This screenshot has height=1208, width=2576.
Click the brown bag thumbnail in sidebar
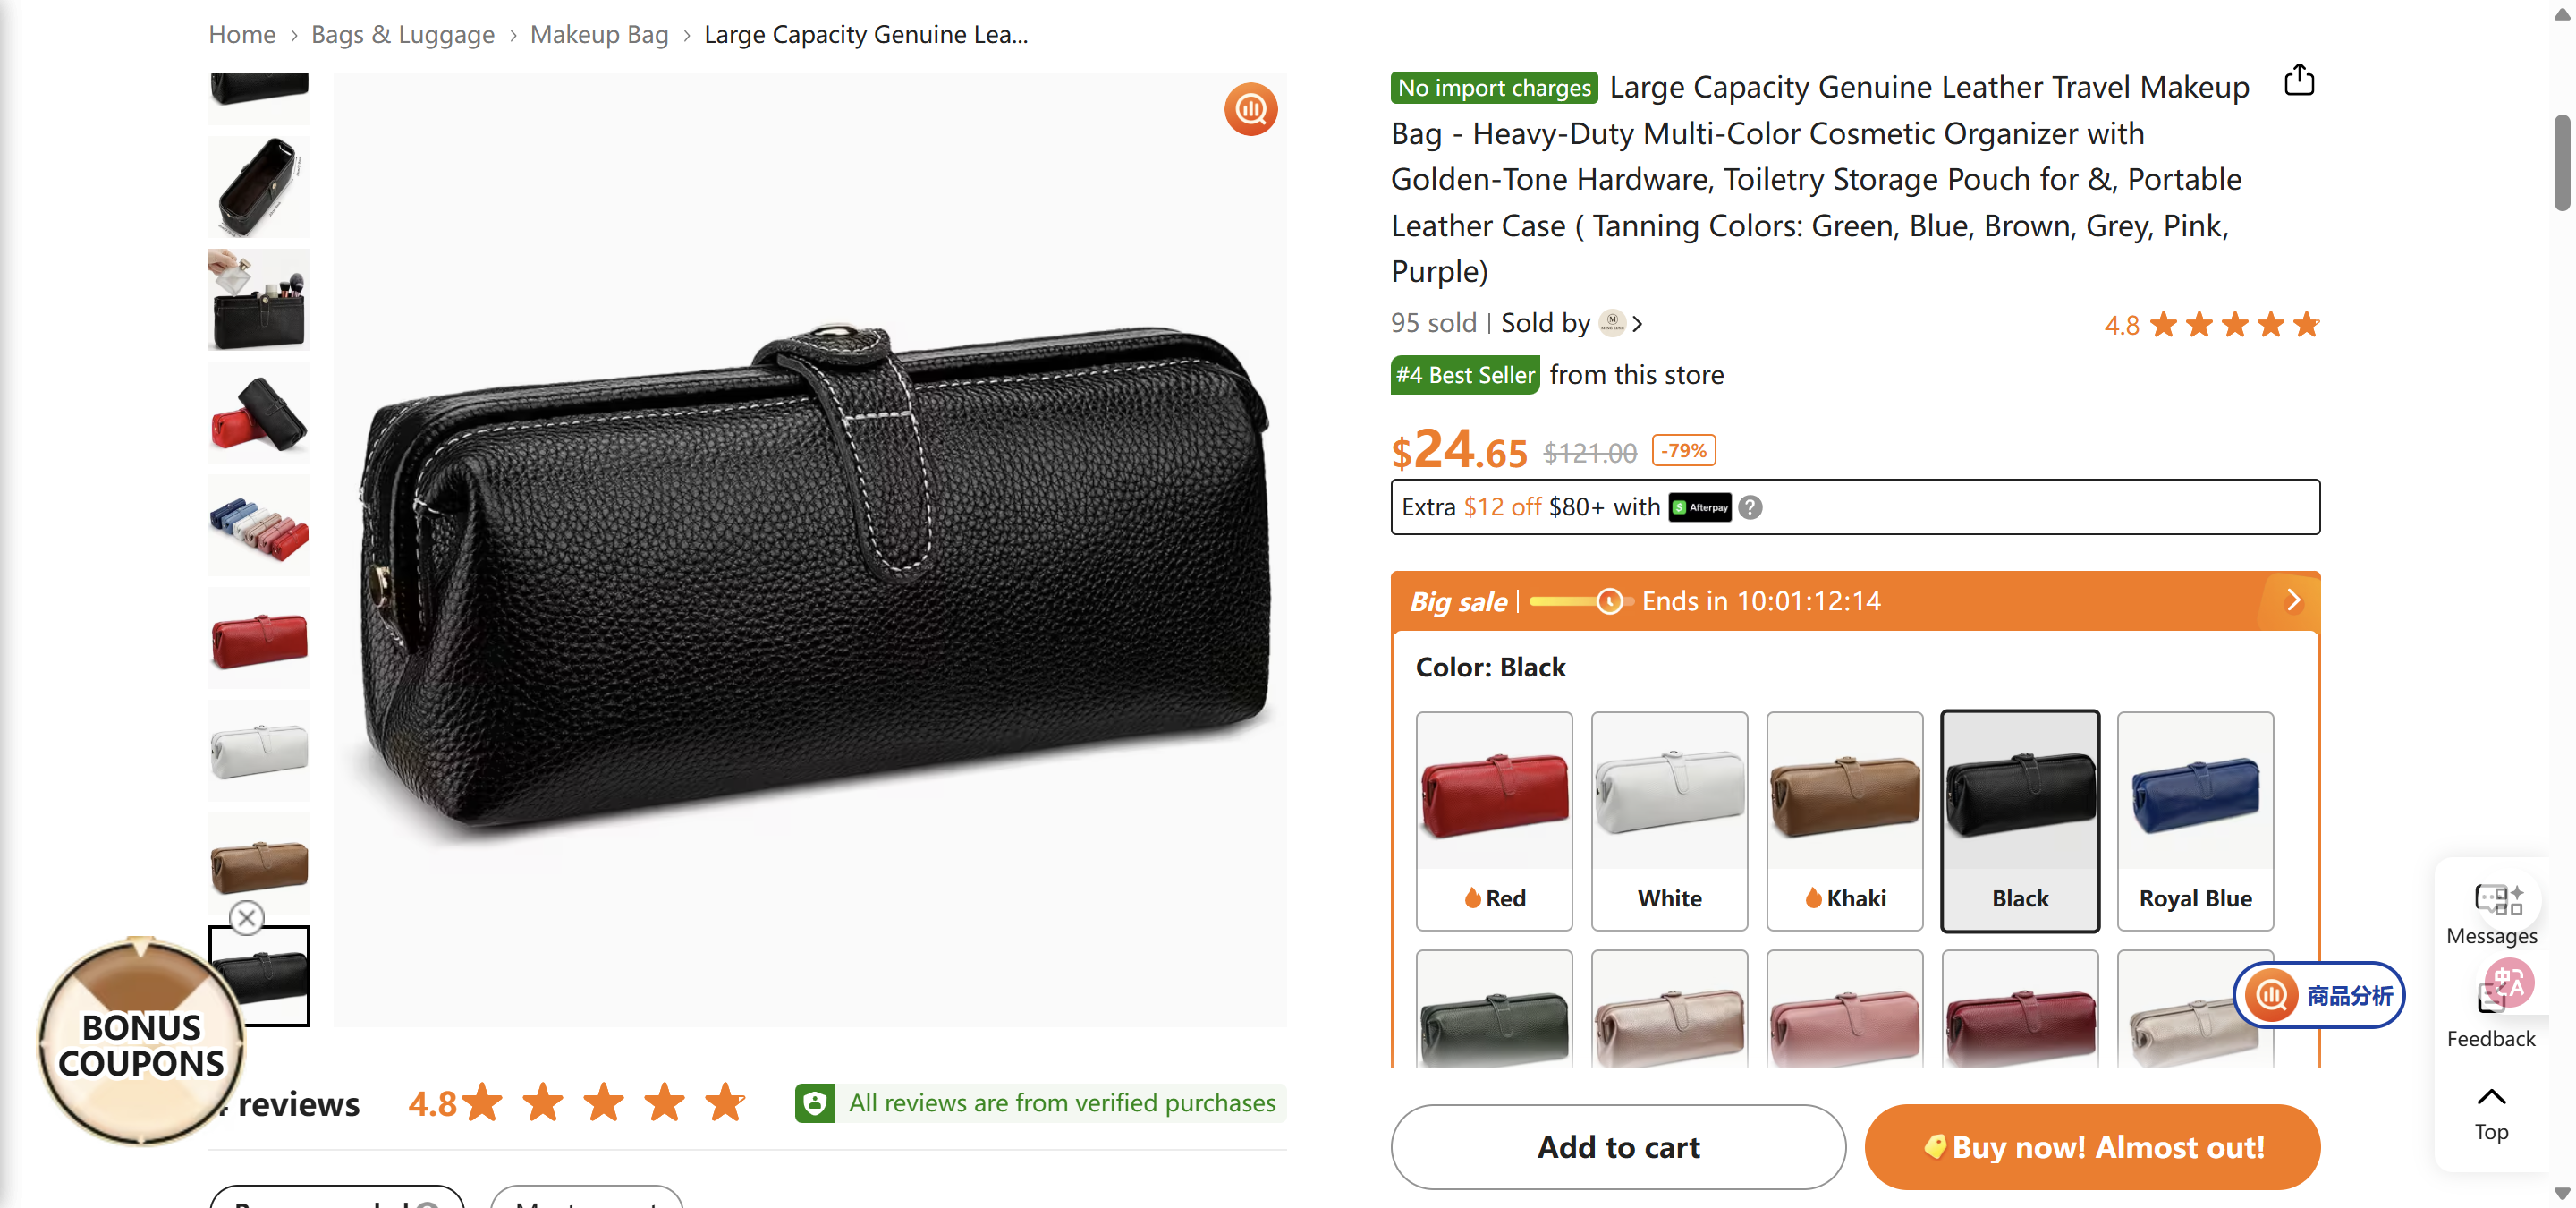(x=258, y=864)
